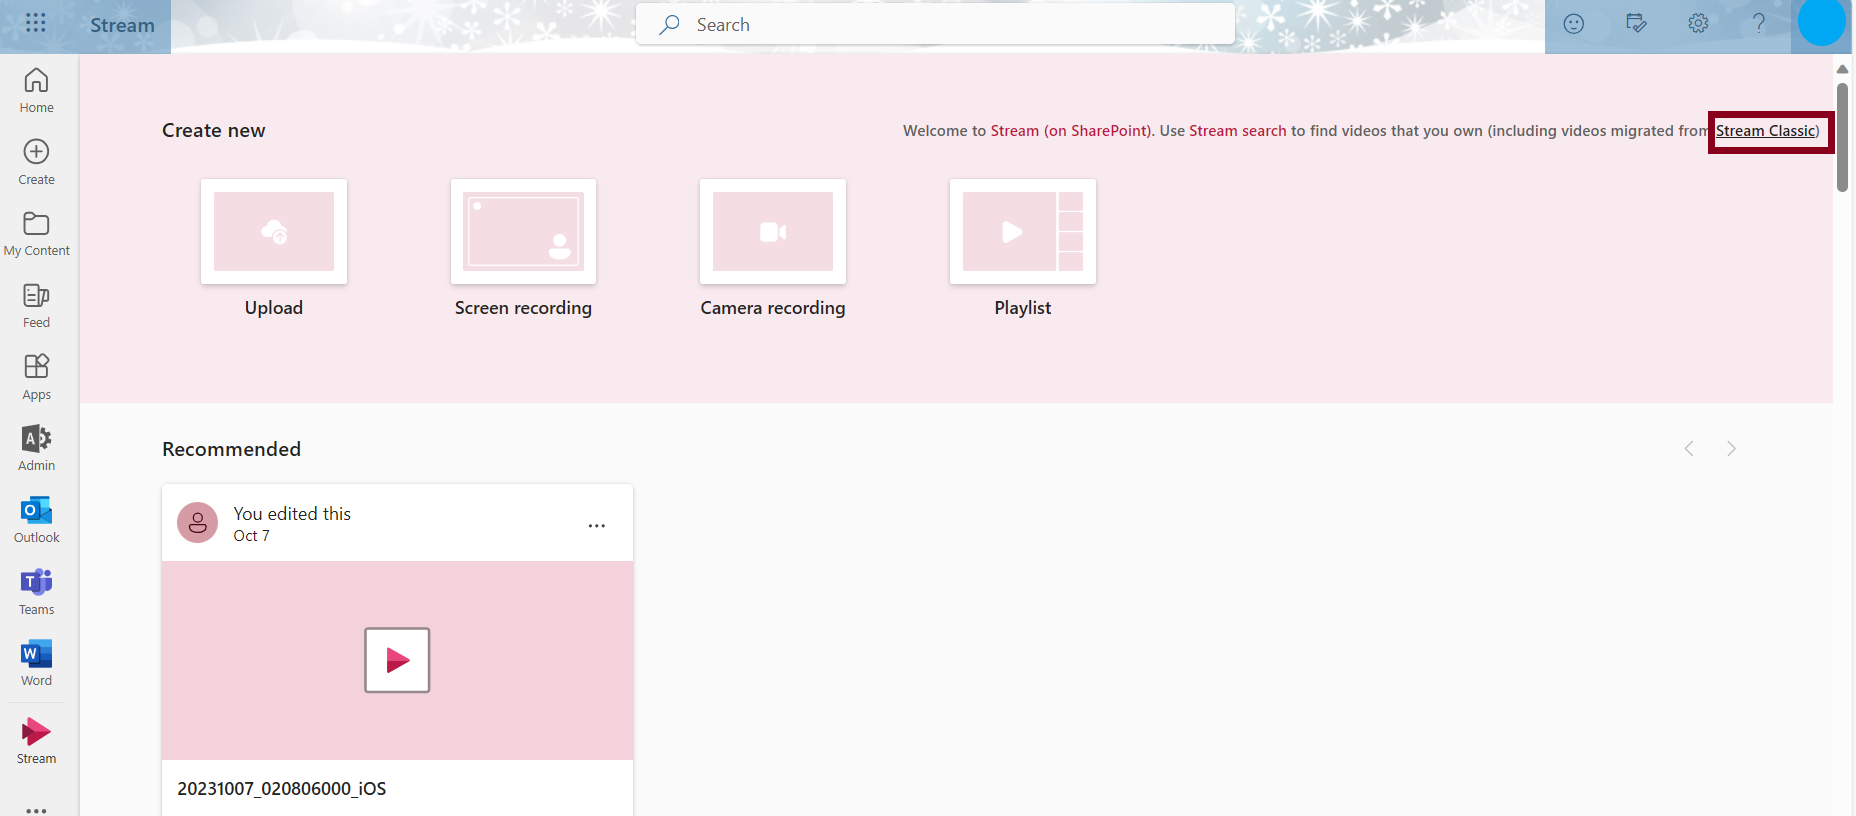The width and height of the screenshot is (1856, 816).
Task: Open more options for recommended video
Action: click(x=597, y=526)
